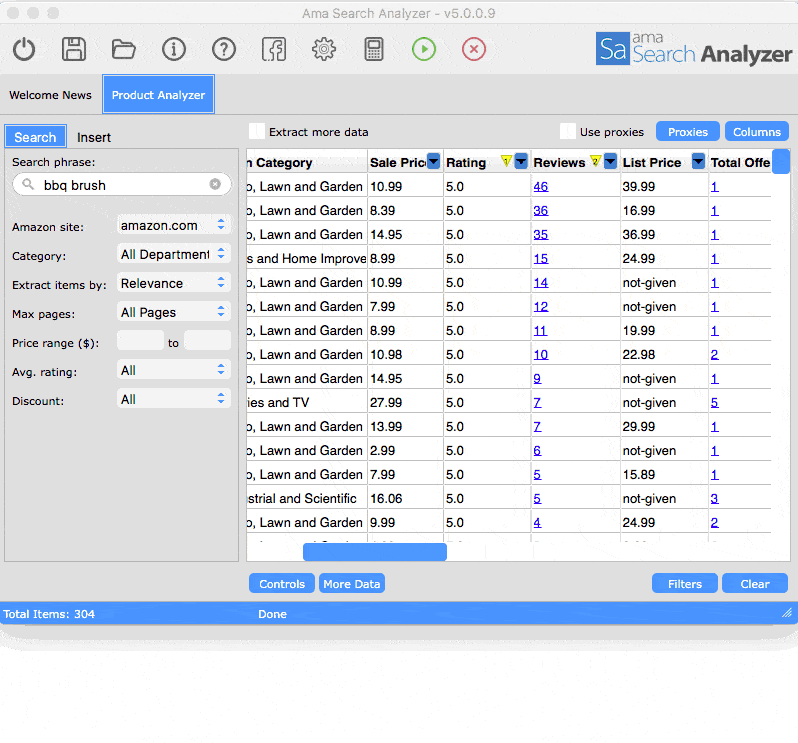Viewport: 798px width, 743px height.
Task: Click the Controls button
Action: pyautogui.click(x=282, y=584)
